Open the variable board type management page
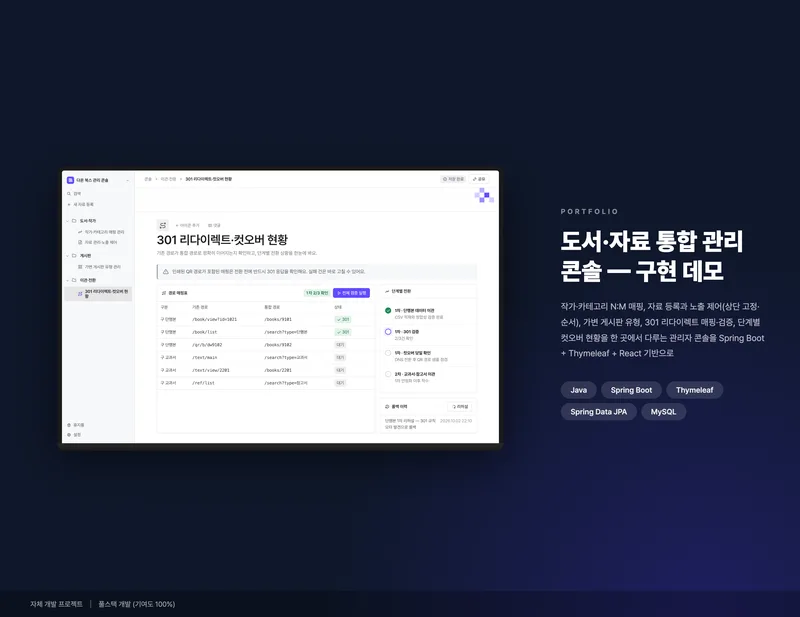The height and width of the screenshot is (617, 800). coord(99,267)
